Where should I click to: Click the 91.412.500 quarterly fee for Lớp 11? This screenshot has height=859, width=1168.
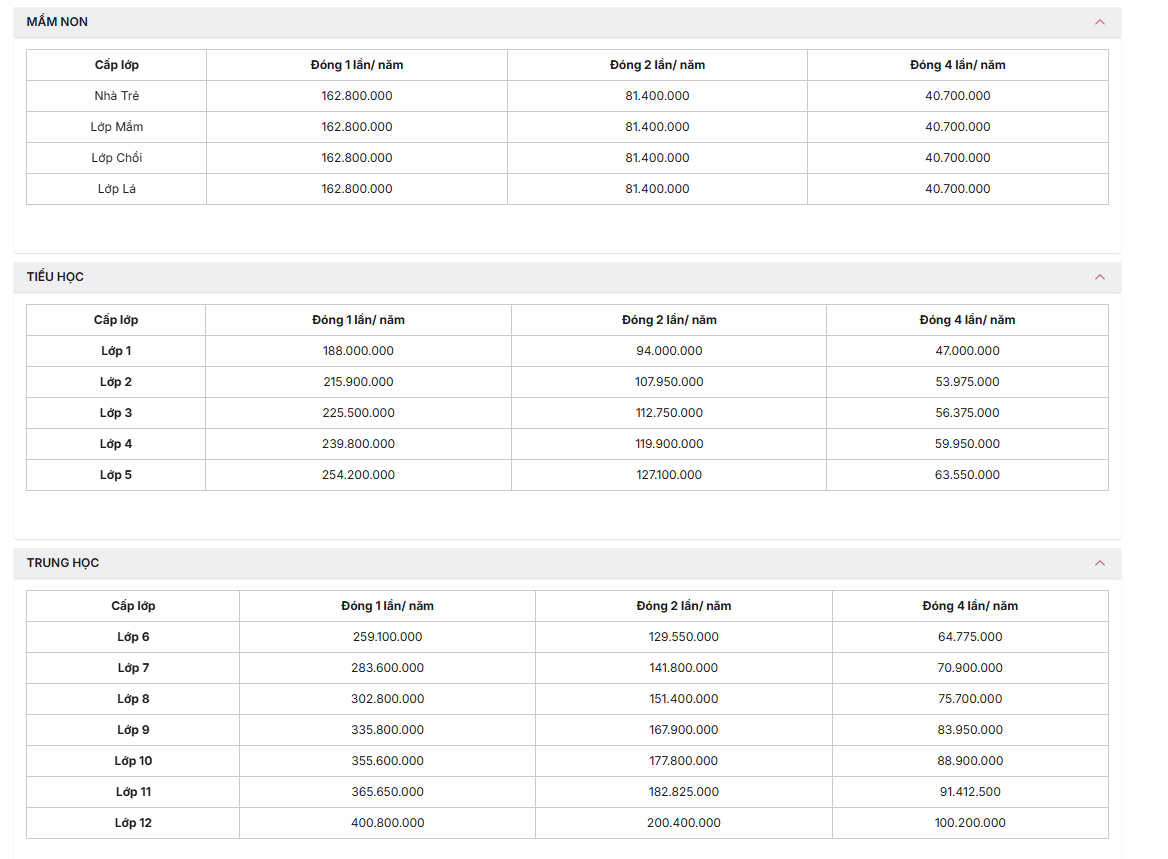970,792
